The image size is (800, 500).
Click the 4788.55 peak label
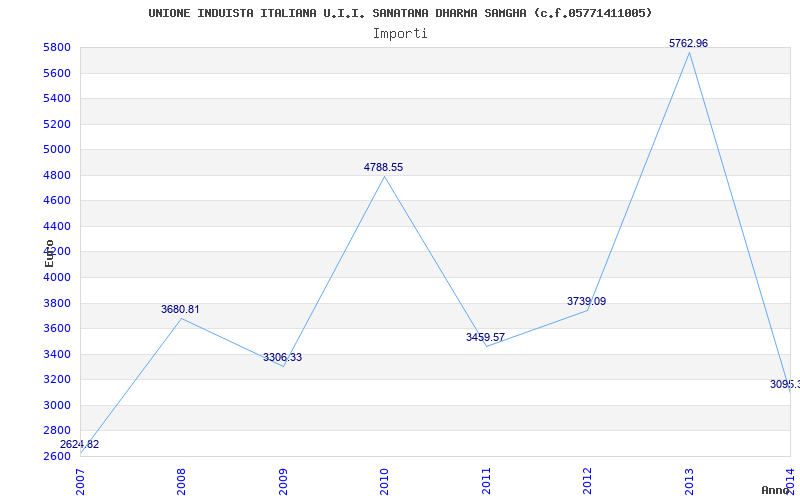(x=383, y=167)
